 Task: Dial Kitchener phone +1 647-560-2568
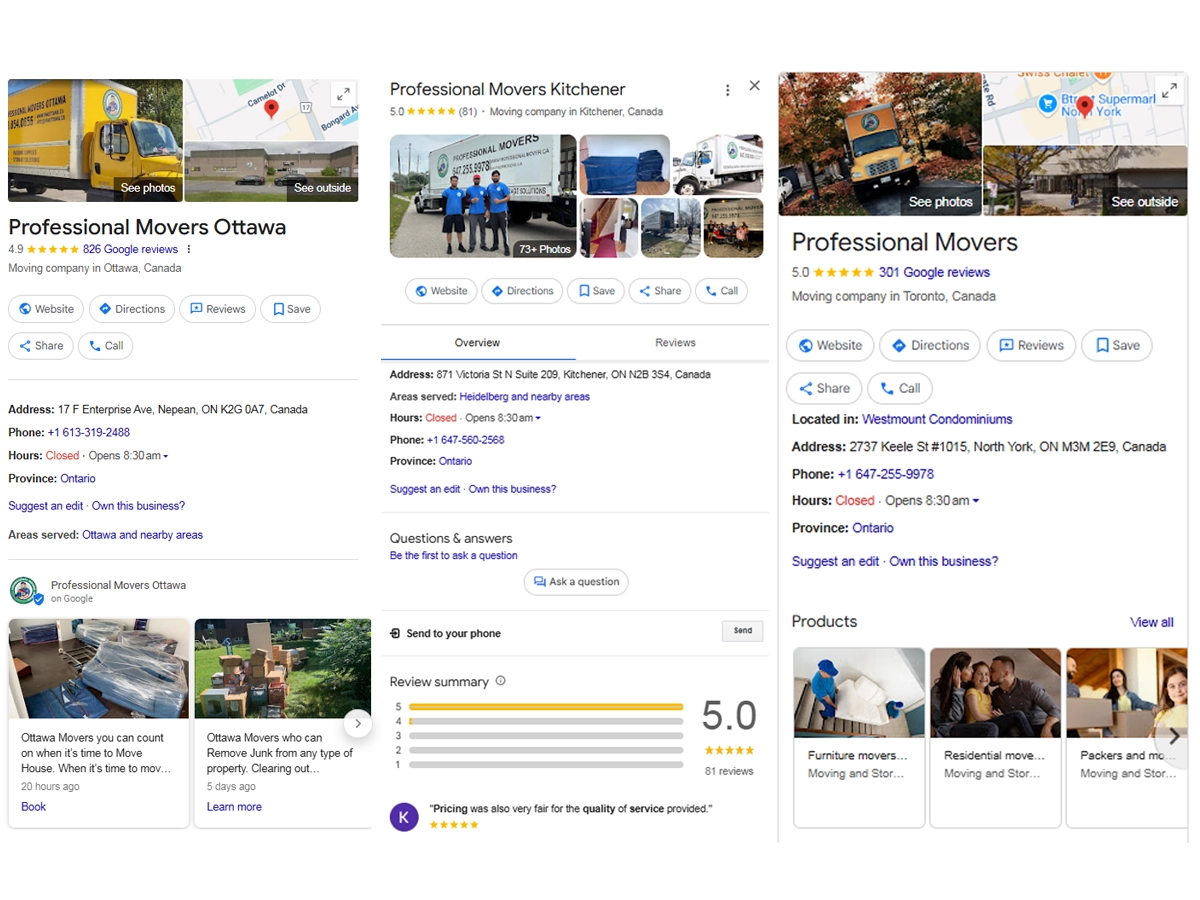[x=465, y=440]
